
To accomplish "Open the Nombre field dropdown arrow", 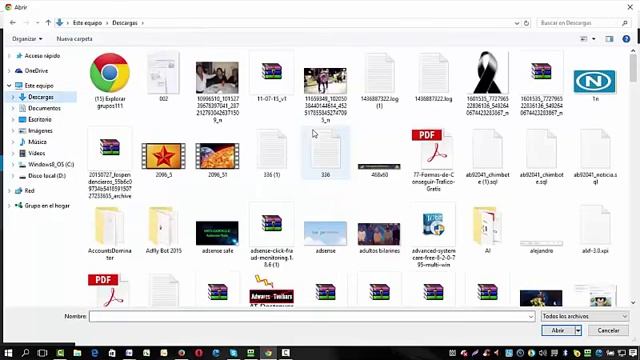I will click(531, 316).
